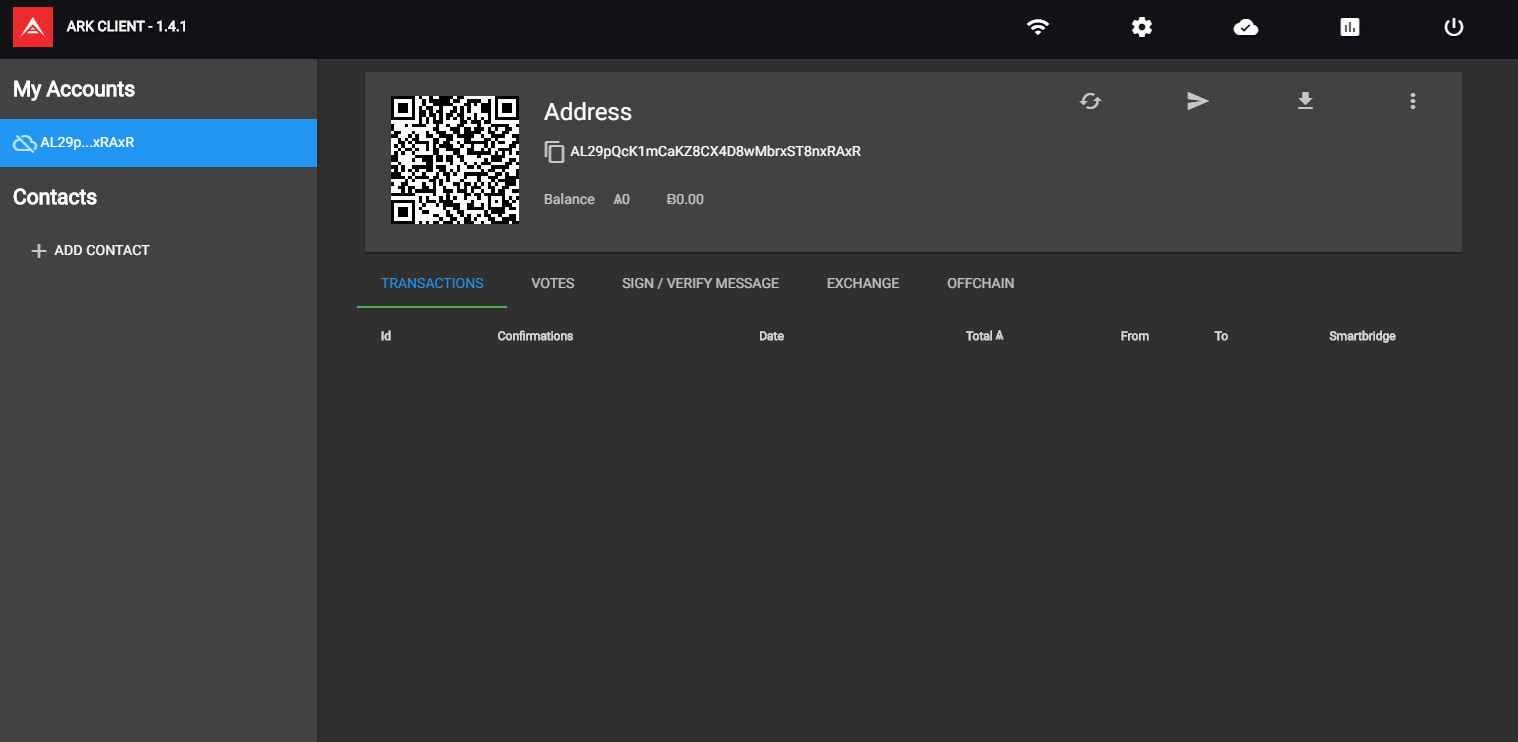1518x742 pixels.
Task: Switch to the VOTES tab
Action: pyautogui.click(x=553, y=283)
